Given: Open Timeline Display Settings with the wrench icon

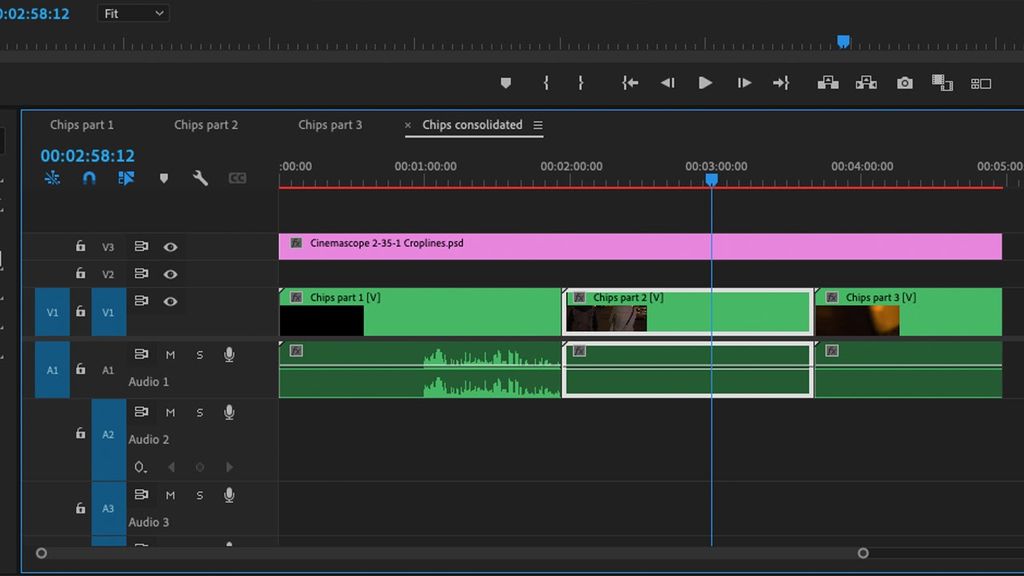Looking at the screenshot, I should click(x=200, y=177).
